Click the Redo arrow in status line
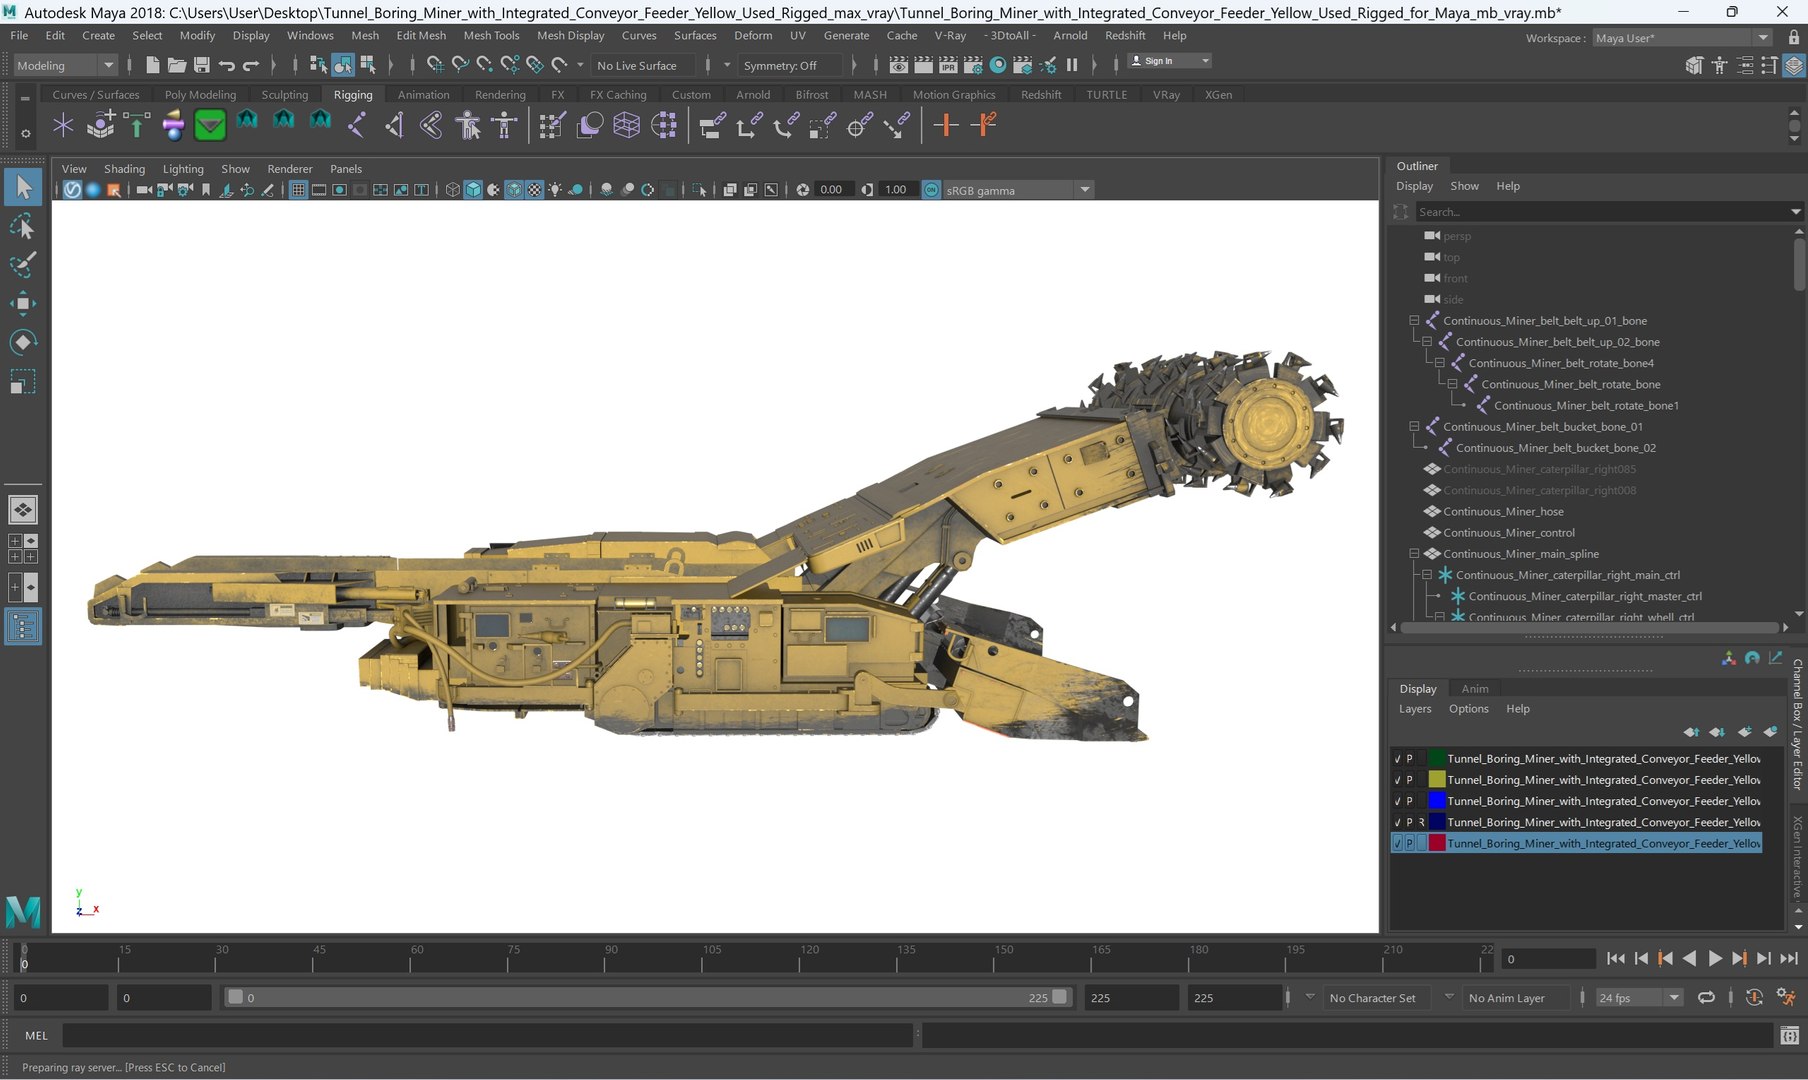Screen dimensions: 1808x1080 point(251,65)
